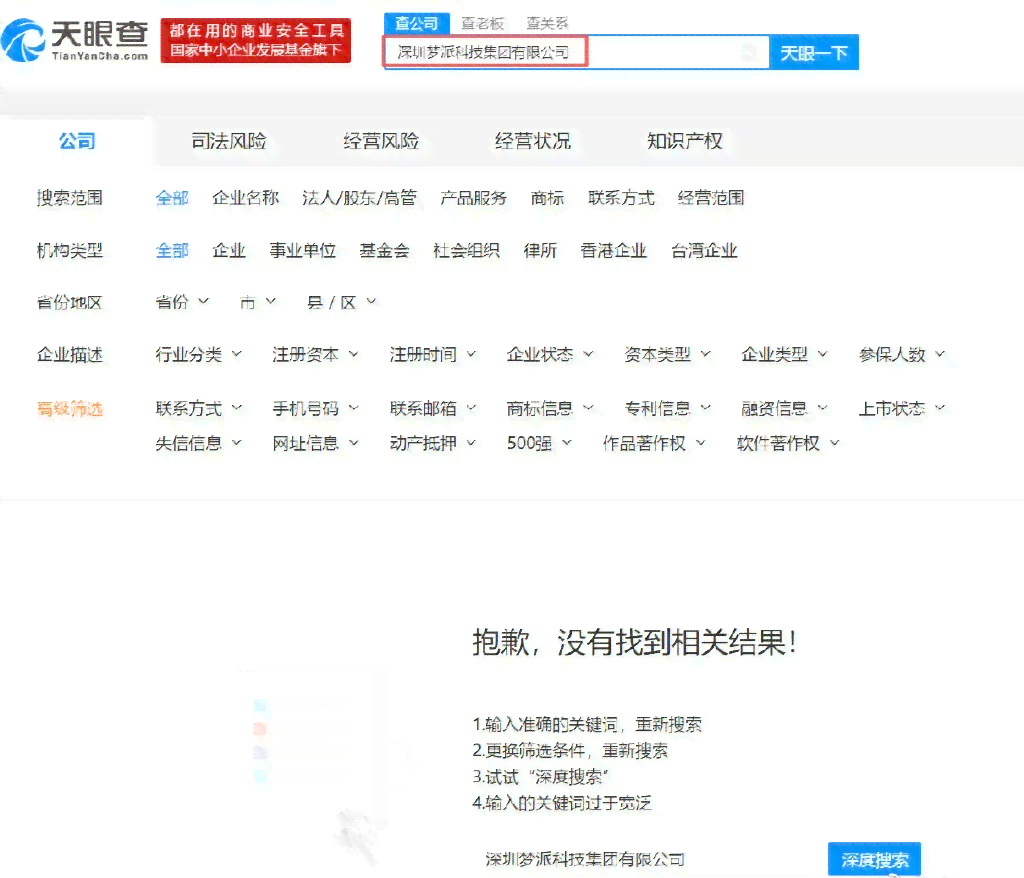Clear the search box with the X icon

coord(750,52)
